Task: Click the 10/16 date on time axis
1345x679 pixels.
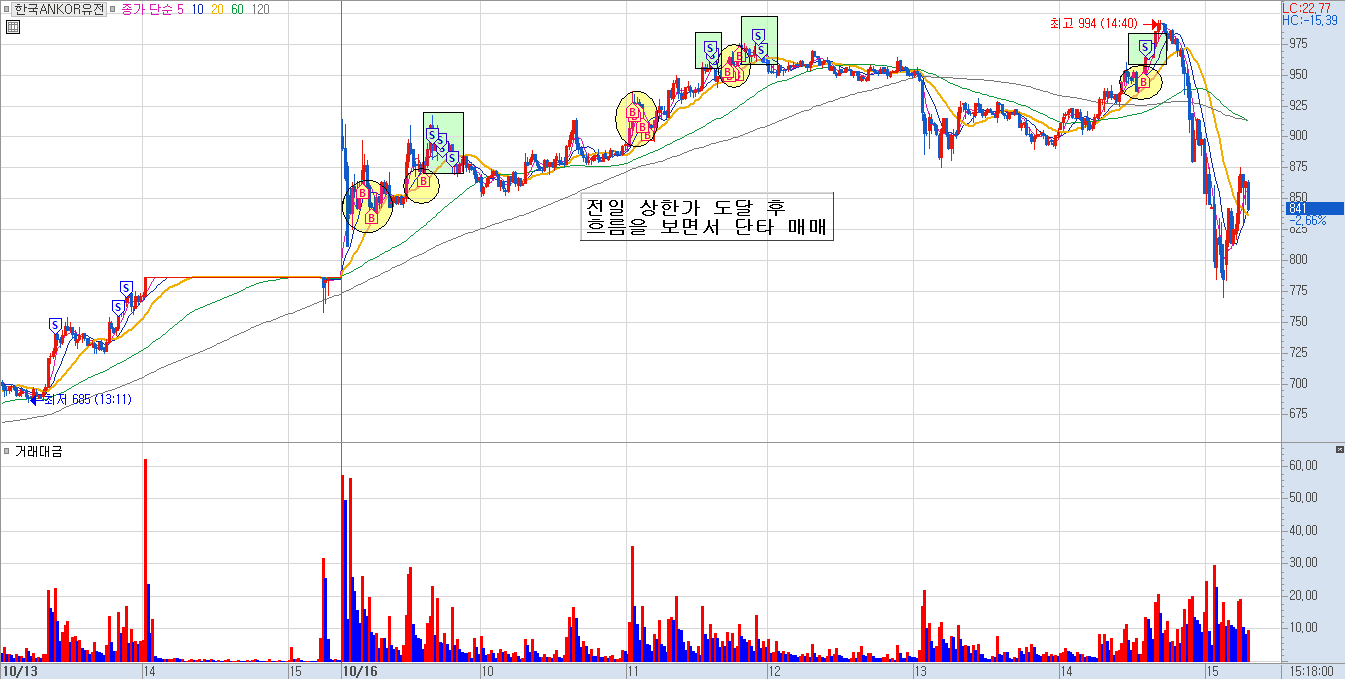Action: [x=359, y=671]
